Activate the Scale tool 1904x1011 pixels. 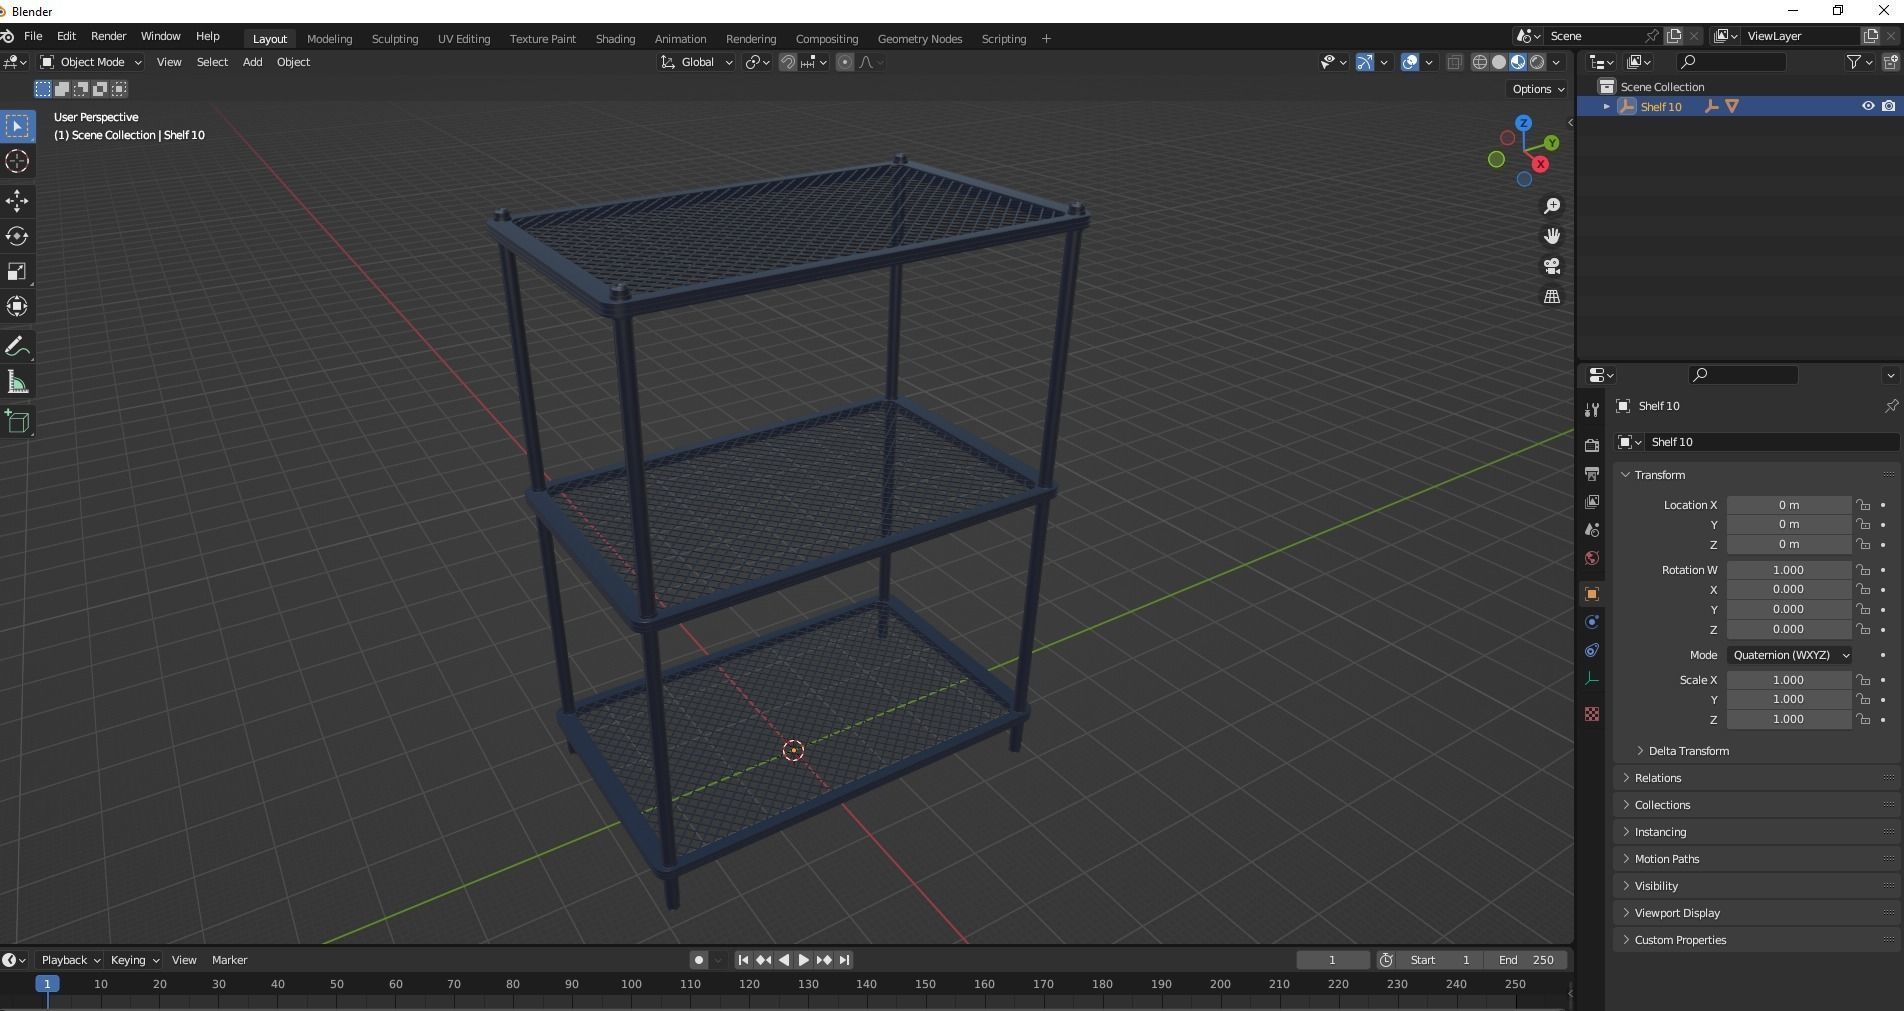pos(17,272)
